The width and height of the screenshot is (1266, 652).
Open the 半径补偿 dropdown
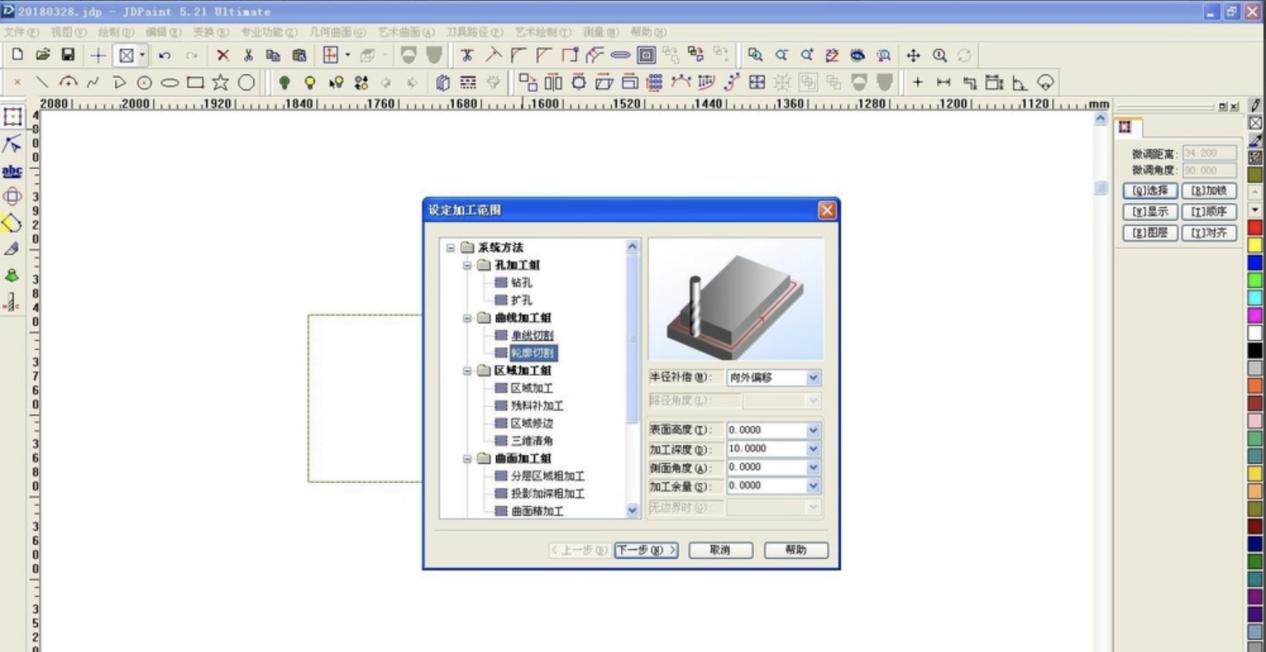tap(813, 378)
